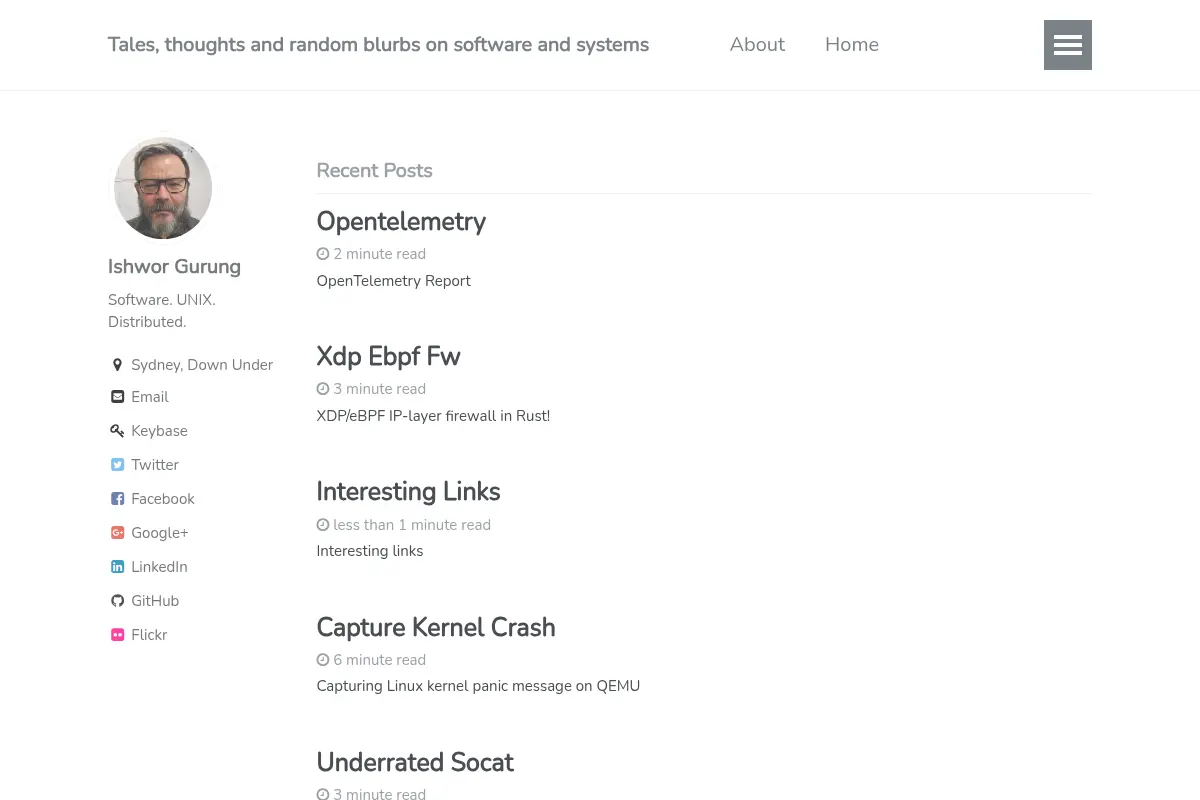1200x800 pixels.
Task: Click the Keybase key icon
Action: pos(117,431)
